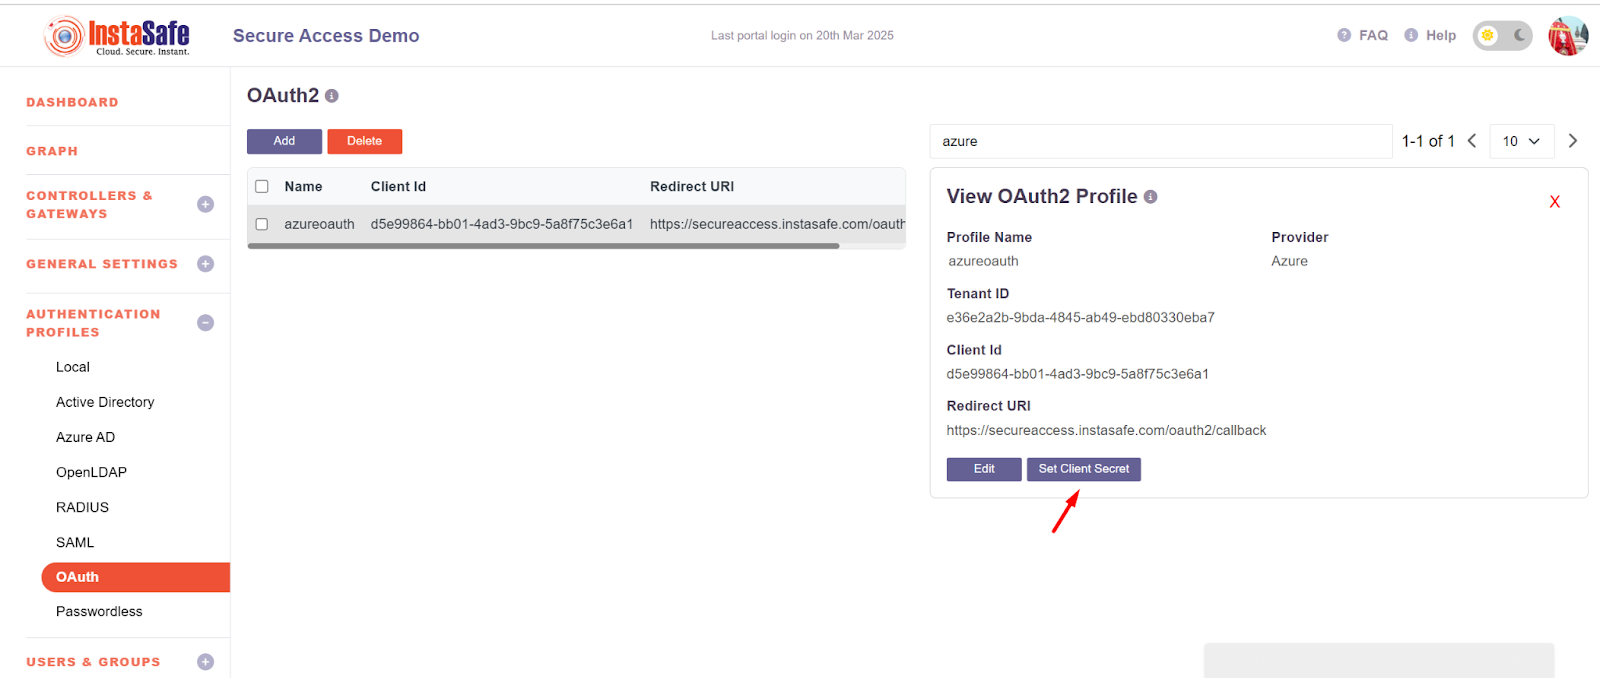Select OpenLDAP profile
The height and width of the screenshot is (678, 1600).
pyautogui.click(x=91, y=472)
